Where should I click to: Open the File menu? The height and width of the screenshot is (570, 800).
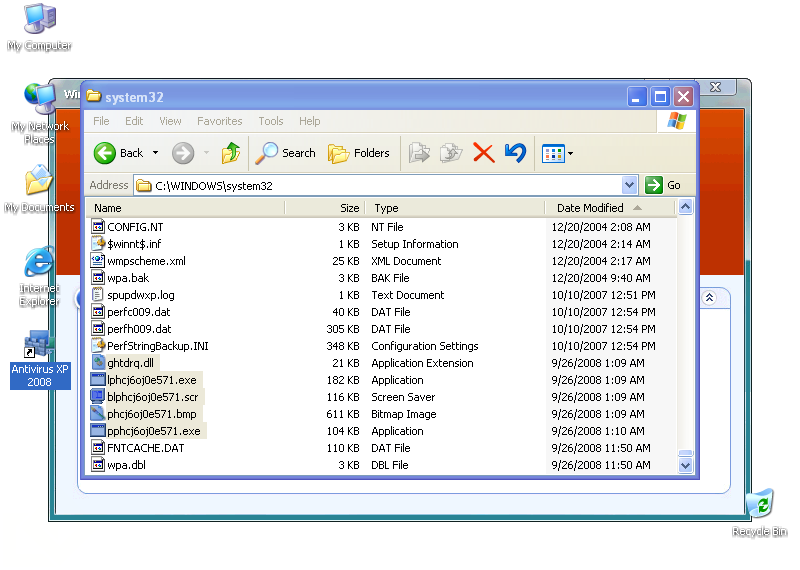point(101,121)
